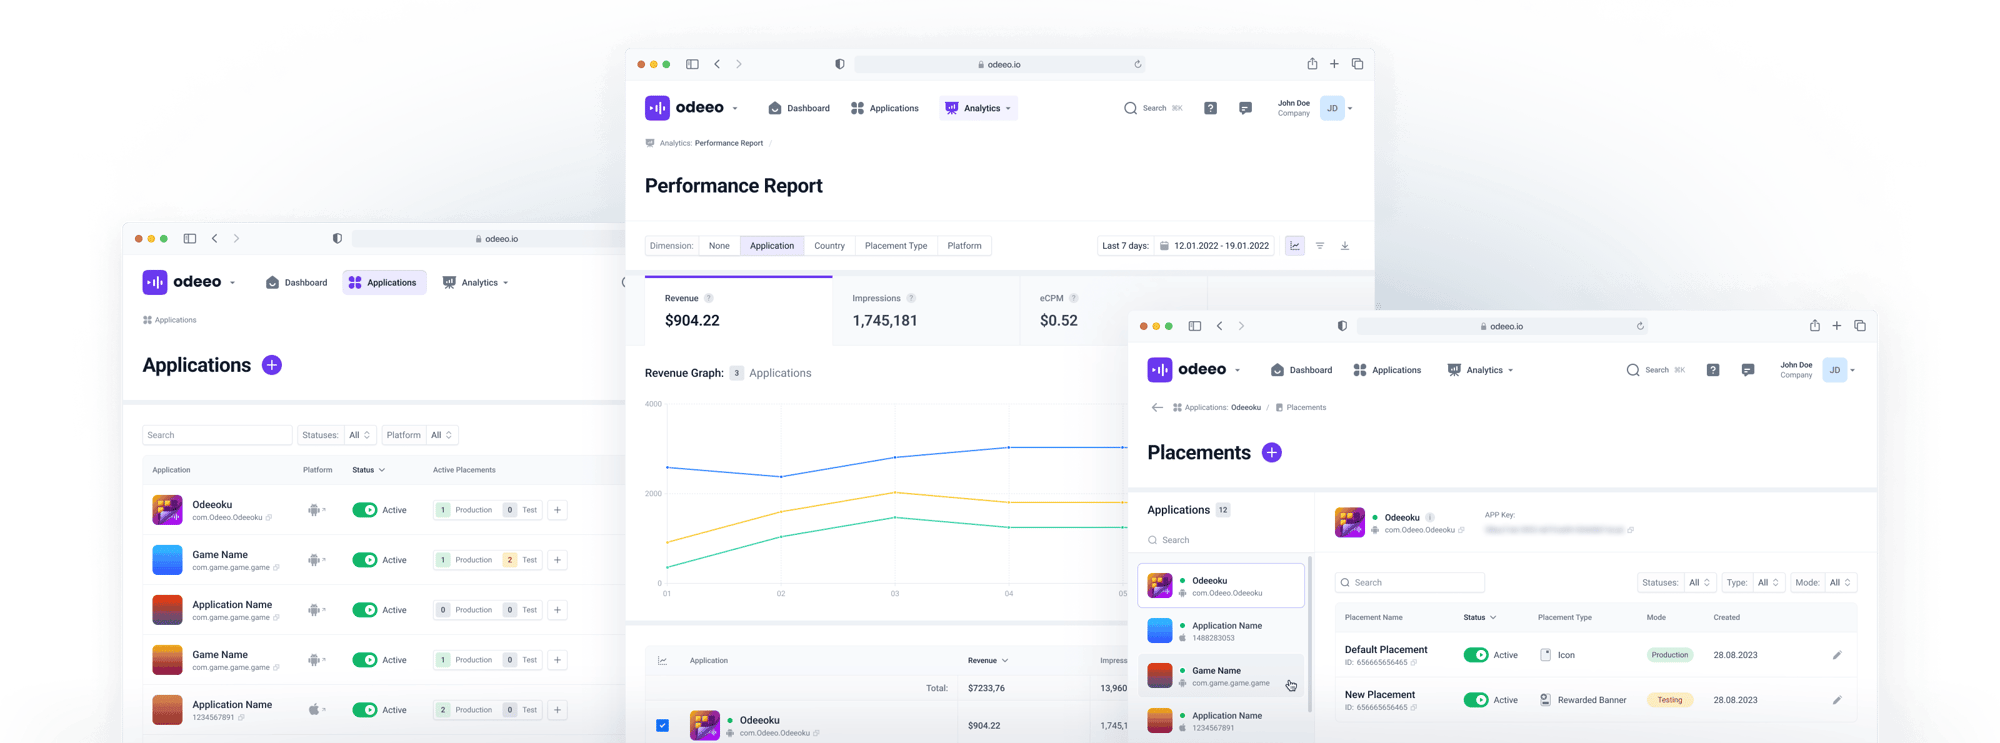Click back button in Applications window browser
This screenshot has height=743, width=2000.
pos(215,239)
